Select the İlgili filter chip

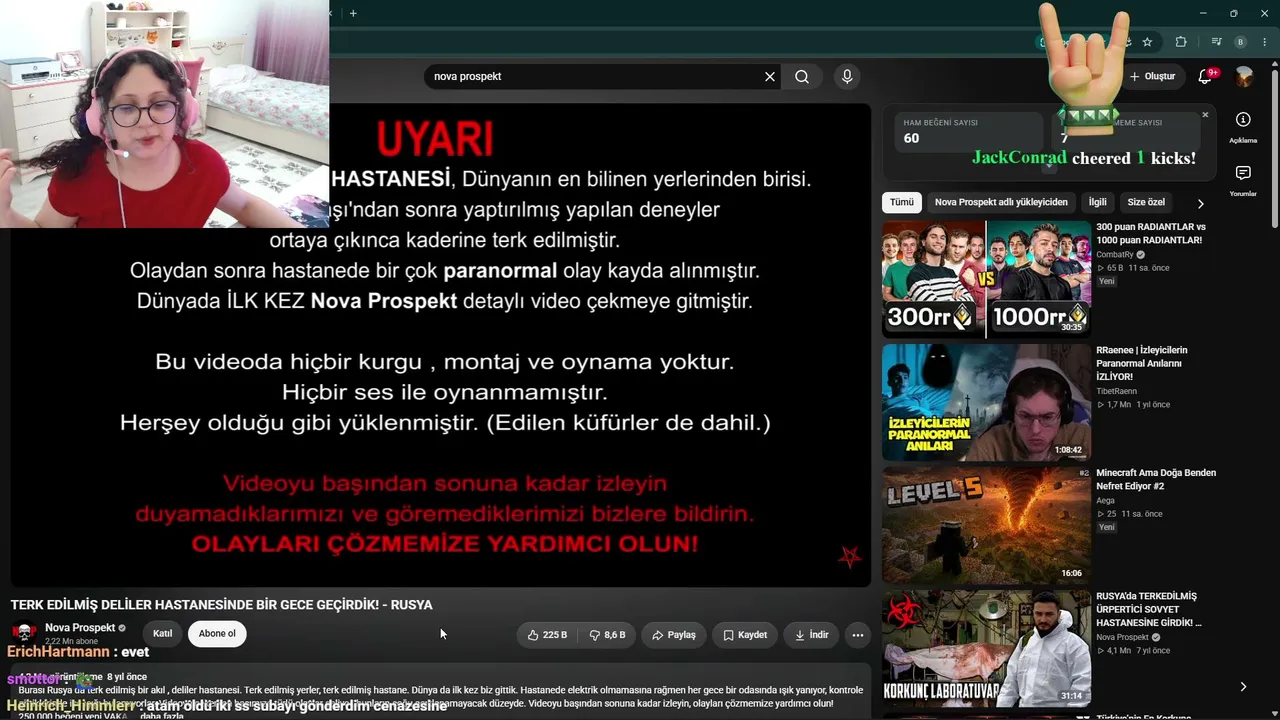(x=1098, y=202)
